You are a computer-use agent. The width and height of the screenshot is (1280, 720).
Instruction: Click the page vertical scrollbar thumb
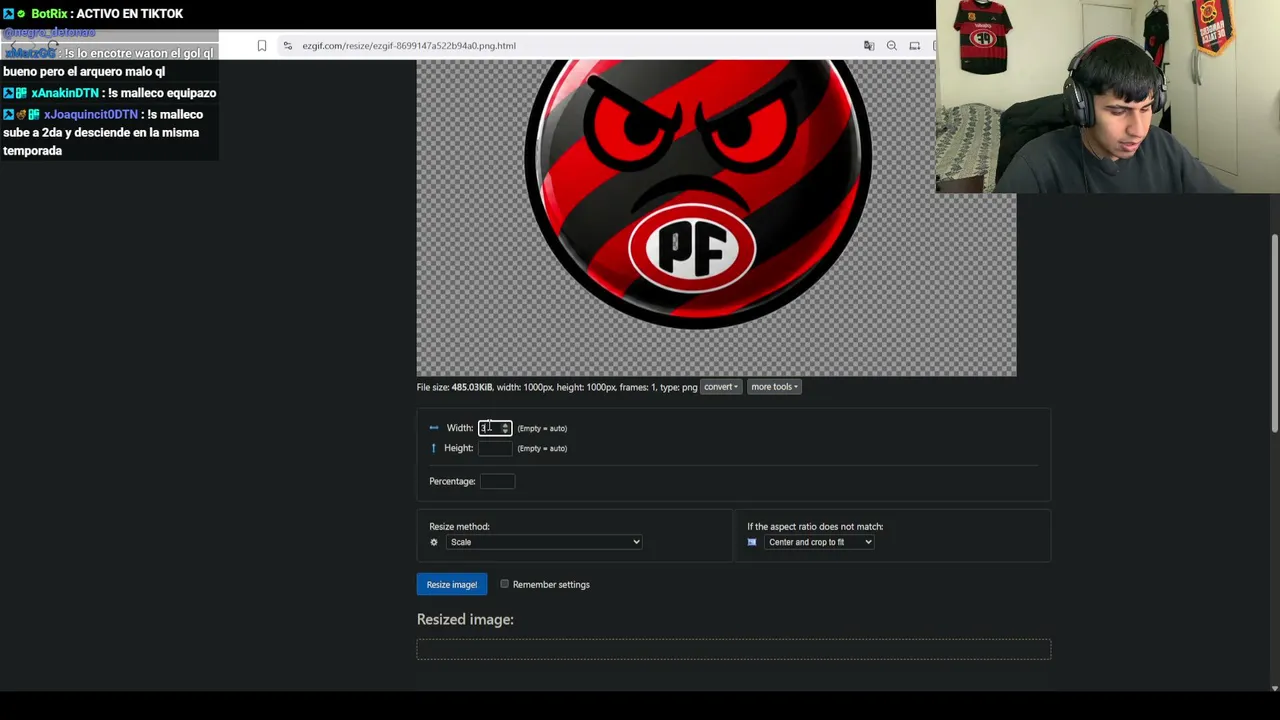tap(1274, 335)
